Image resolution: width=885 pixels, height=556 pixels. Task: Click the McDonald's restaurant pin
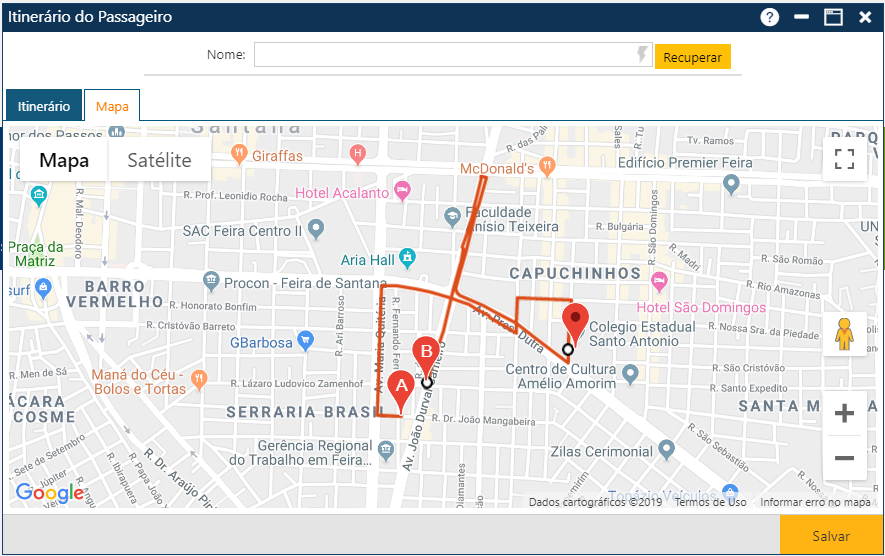[x=546, y=167]
